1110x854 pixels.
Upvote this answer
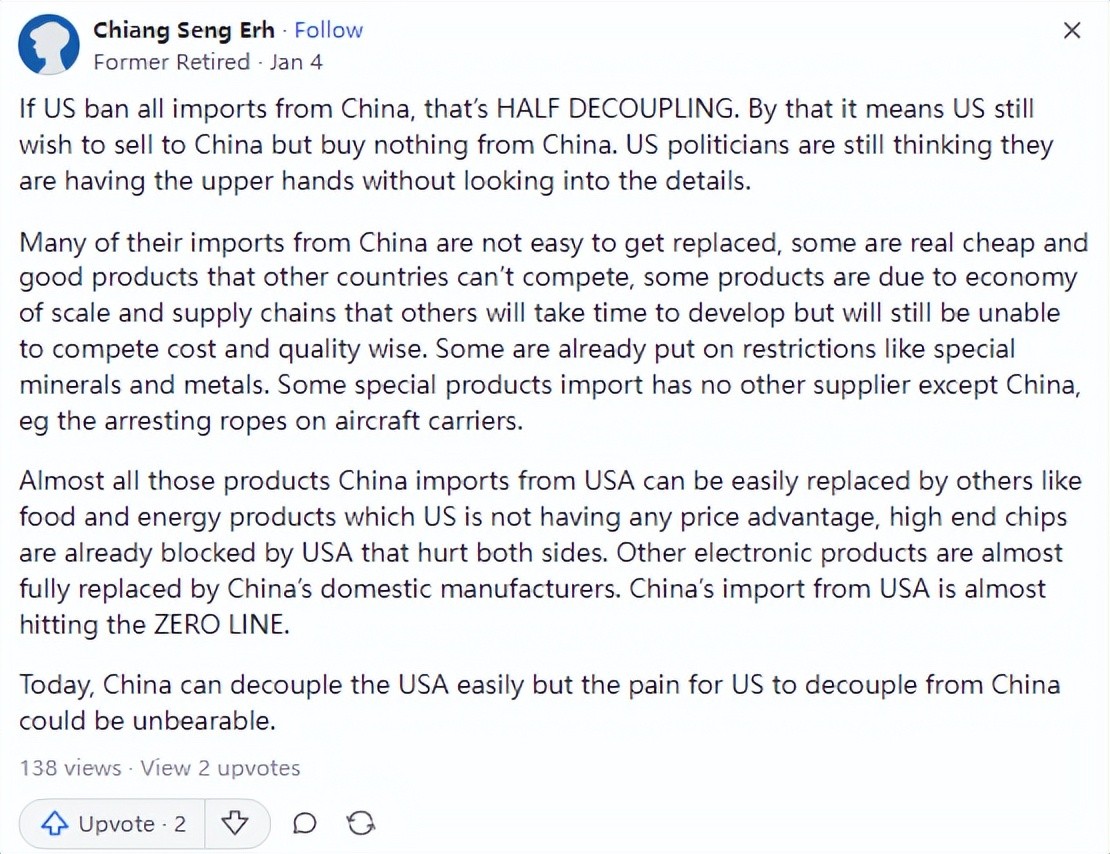click(113, 824)
